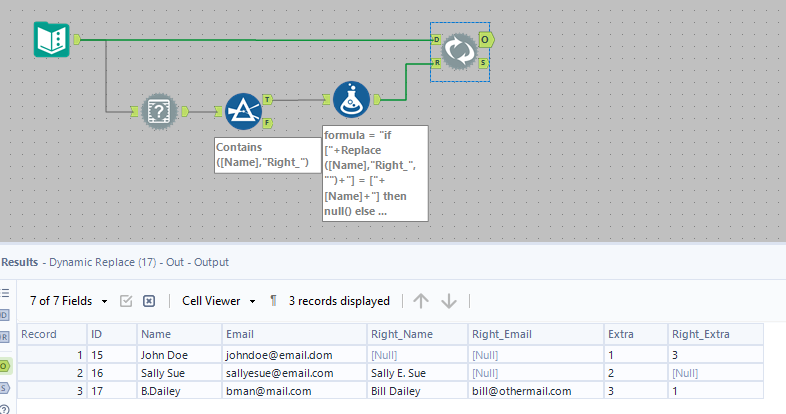Select the Filter tool on canvas

(x=243, y=111)
